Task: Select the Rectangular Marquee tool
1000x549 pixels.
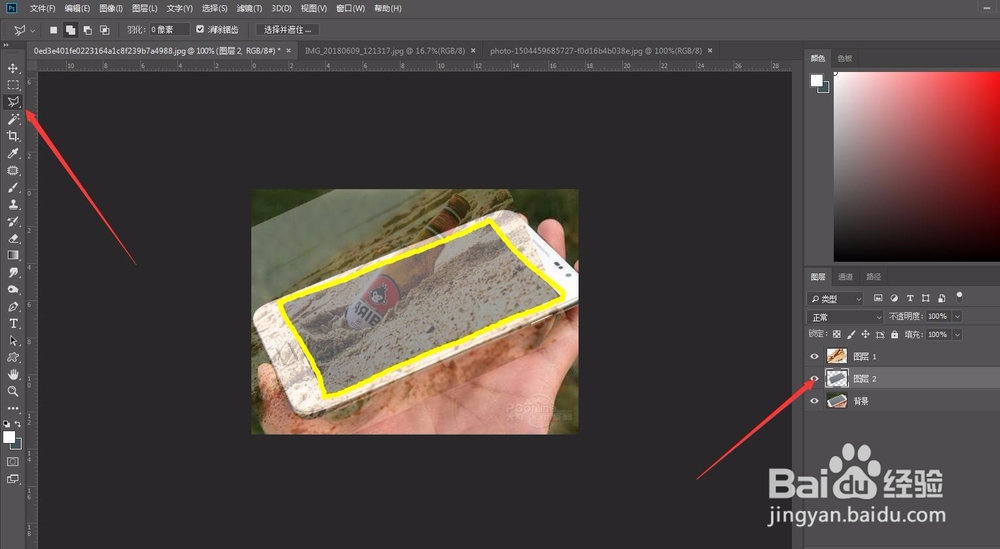Action: click(13, 85)
